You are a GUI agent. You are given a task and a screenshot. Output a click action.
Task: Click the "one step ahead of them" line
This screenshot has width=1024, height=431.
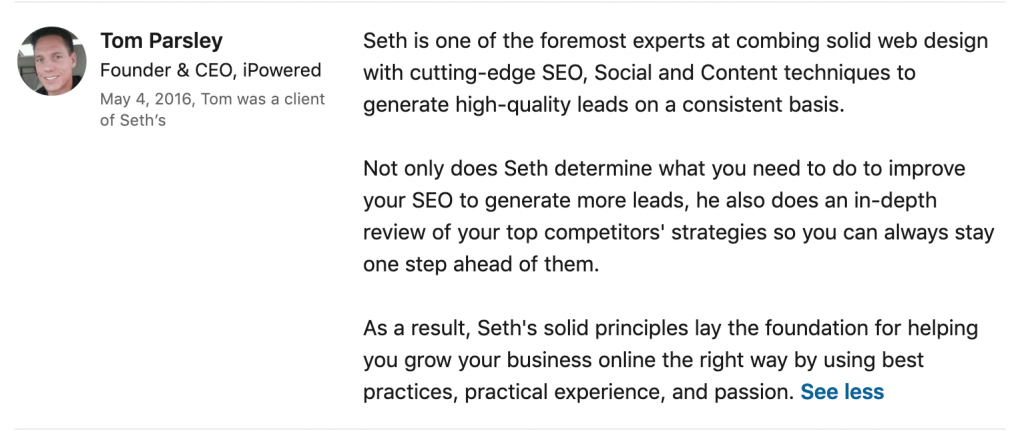point(481,264)
